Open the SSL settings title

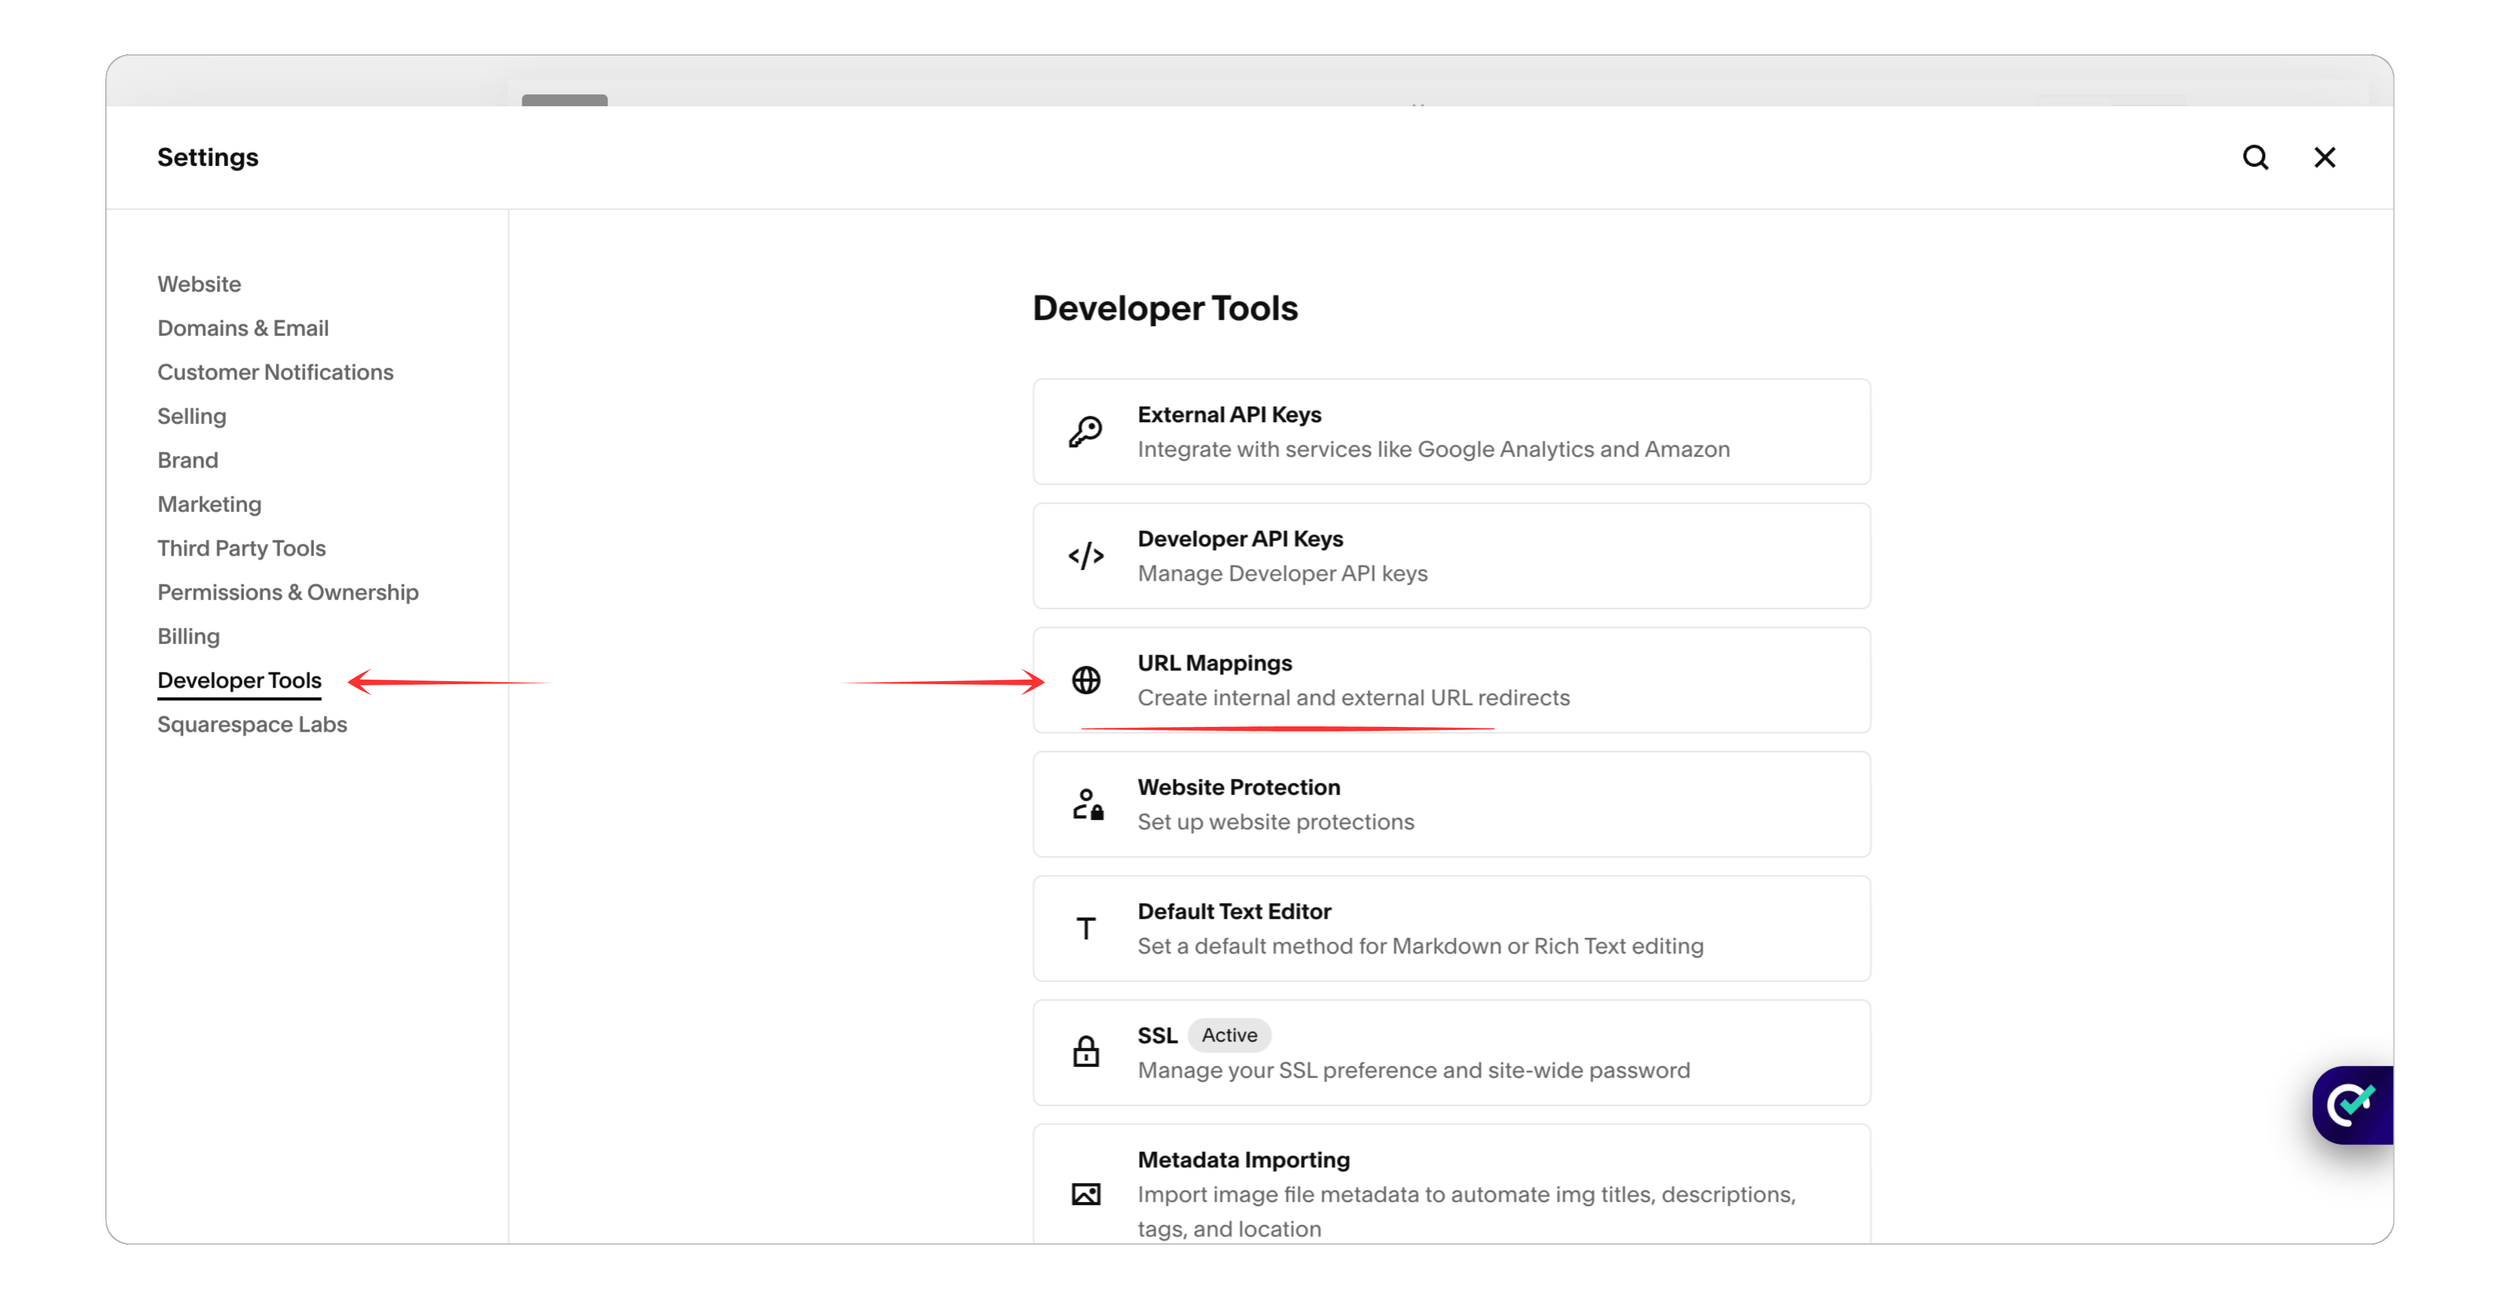pyautogui.click(x=1157, y=1035)
